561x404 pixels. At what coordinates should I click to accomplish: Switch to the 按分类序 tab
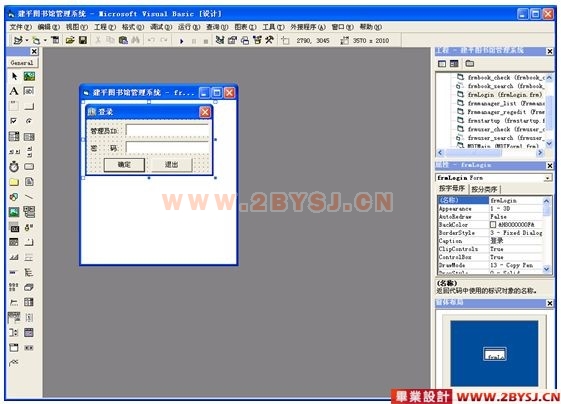click(484, 189)
